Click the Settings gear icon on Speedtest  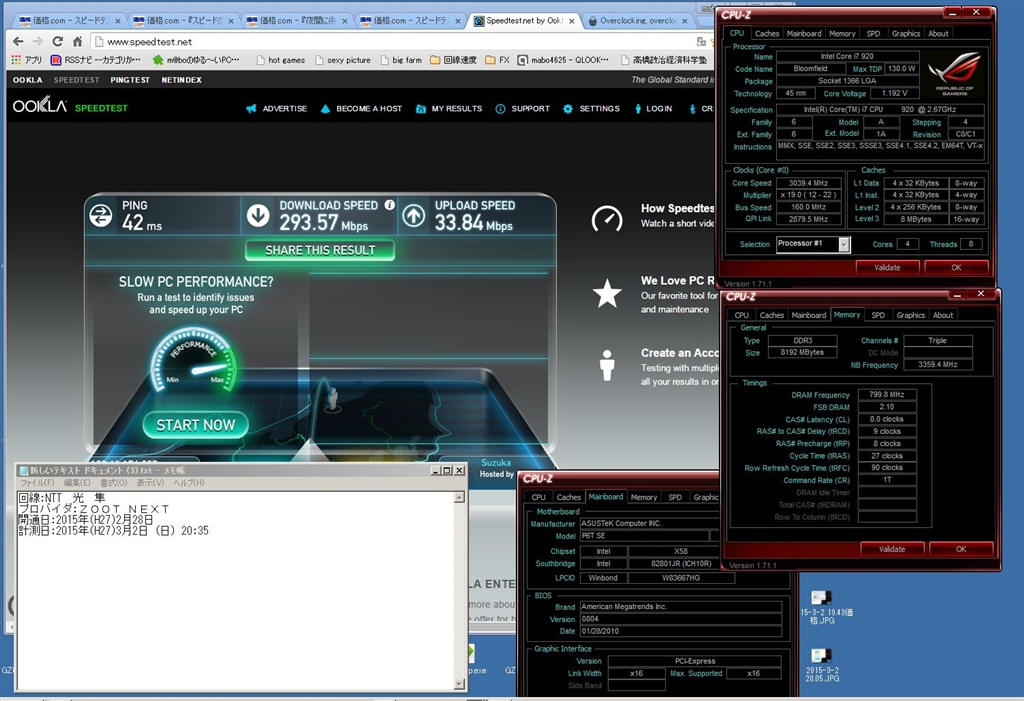(568, 109)
